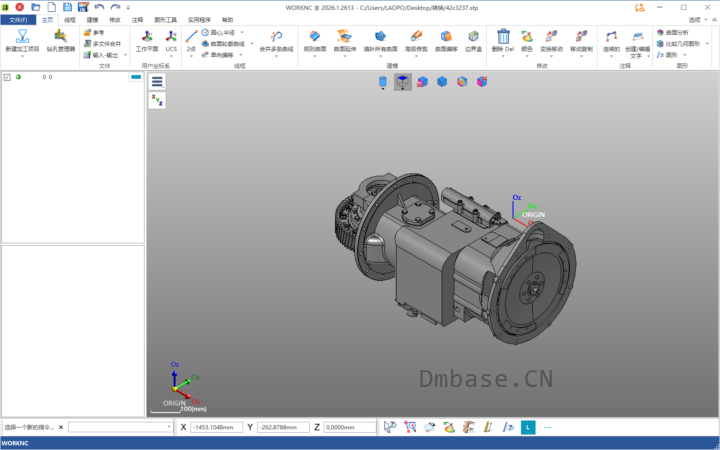Click Multi-file Merge (多文件合并)
Viewport: 720px width, 450px height.
coord(102,44)
